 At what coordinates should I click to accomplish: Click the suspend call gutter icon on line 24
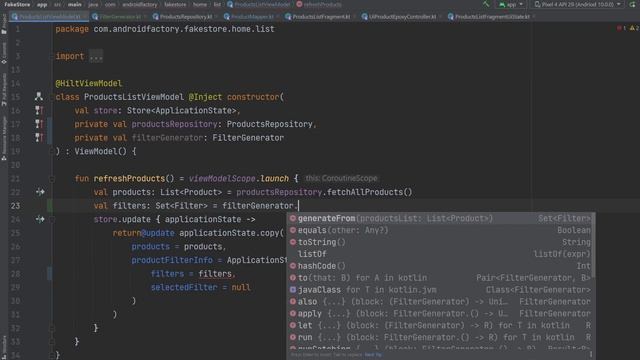point(40,219)
